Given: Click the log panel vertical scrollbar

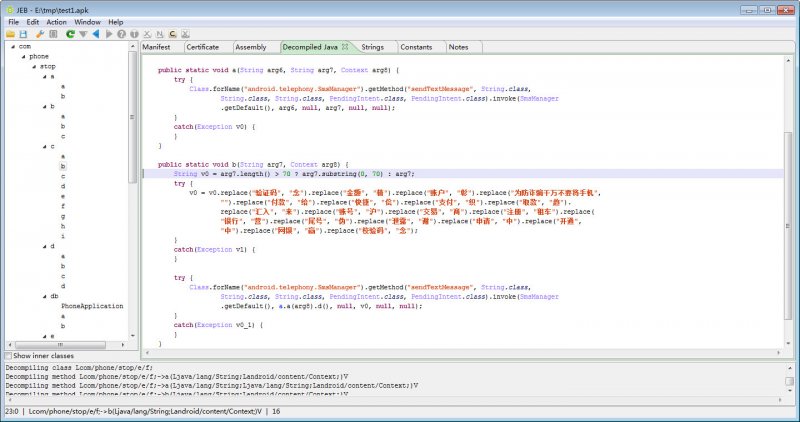Looking at the screenshot, I should tap(789, 381).
